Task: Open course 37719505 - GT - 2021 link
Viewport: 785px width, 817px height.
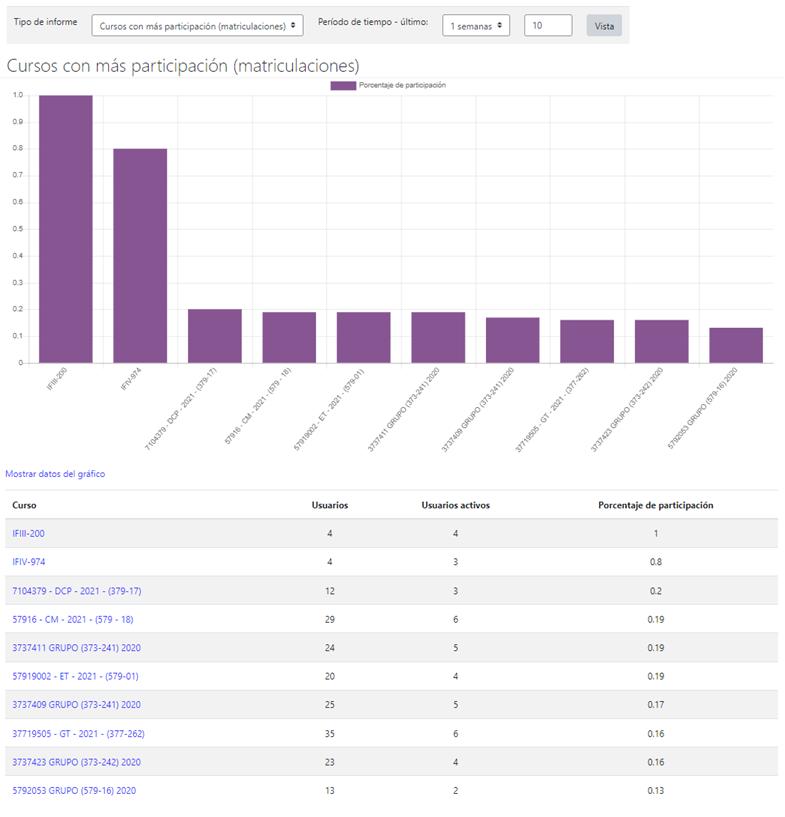Action: point(79,734)
